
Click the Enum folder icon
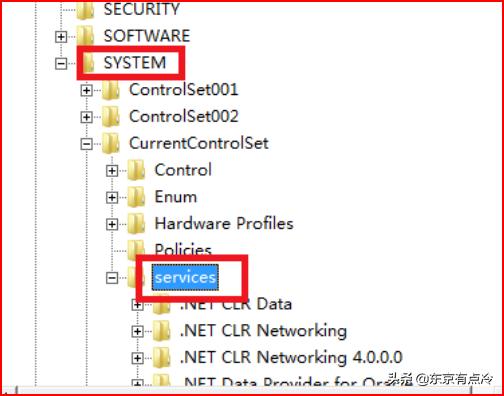pyautogui.click(x=136, y=197)
